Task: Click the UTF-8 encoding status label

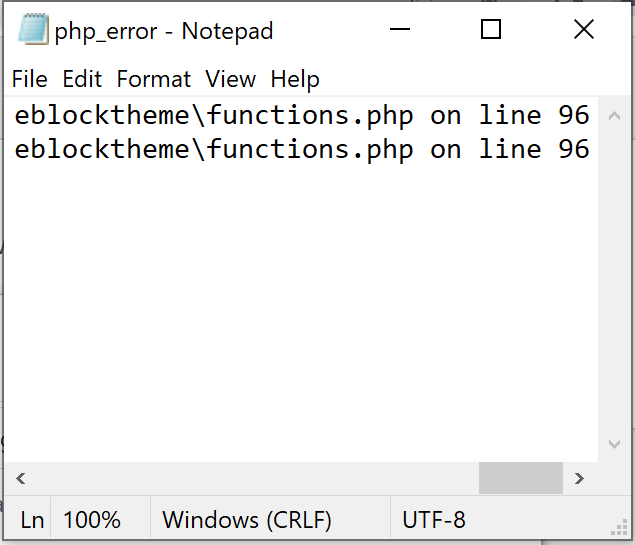Action: click(x=434, y=520)
